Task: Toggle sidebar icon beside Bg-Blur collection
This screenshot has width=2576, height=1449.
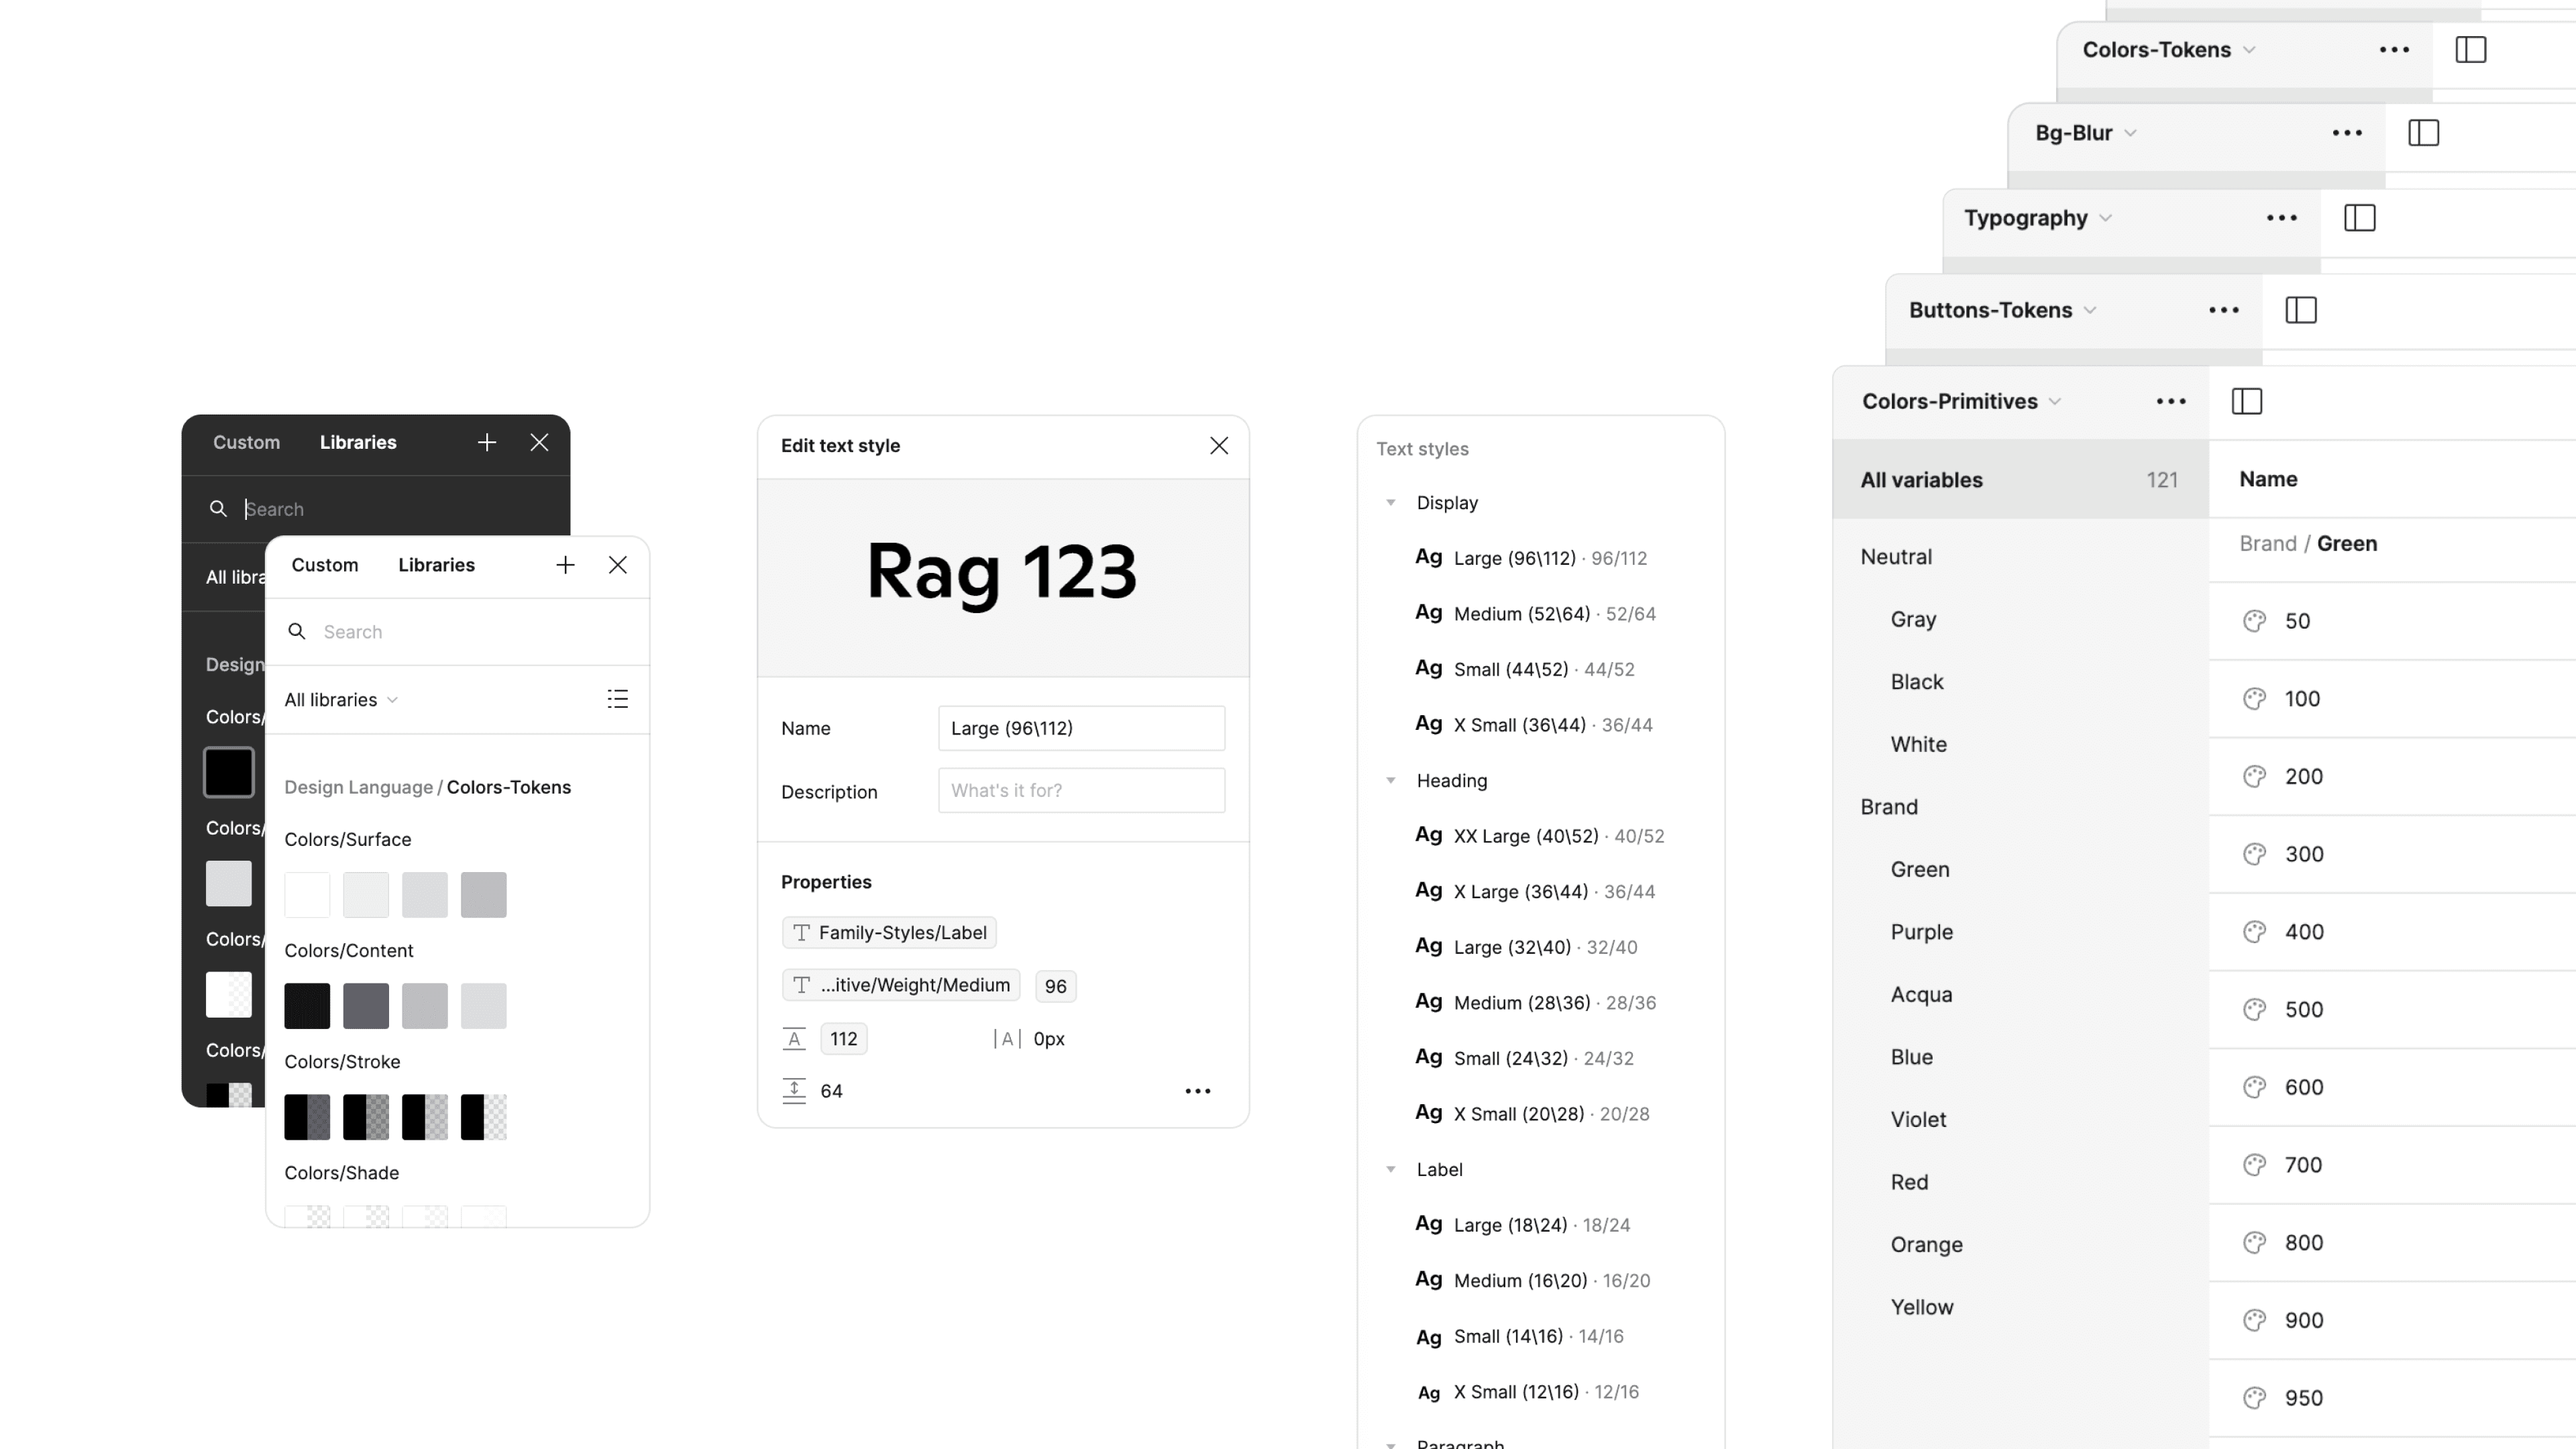Action: click(x=2423, y=133)
